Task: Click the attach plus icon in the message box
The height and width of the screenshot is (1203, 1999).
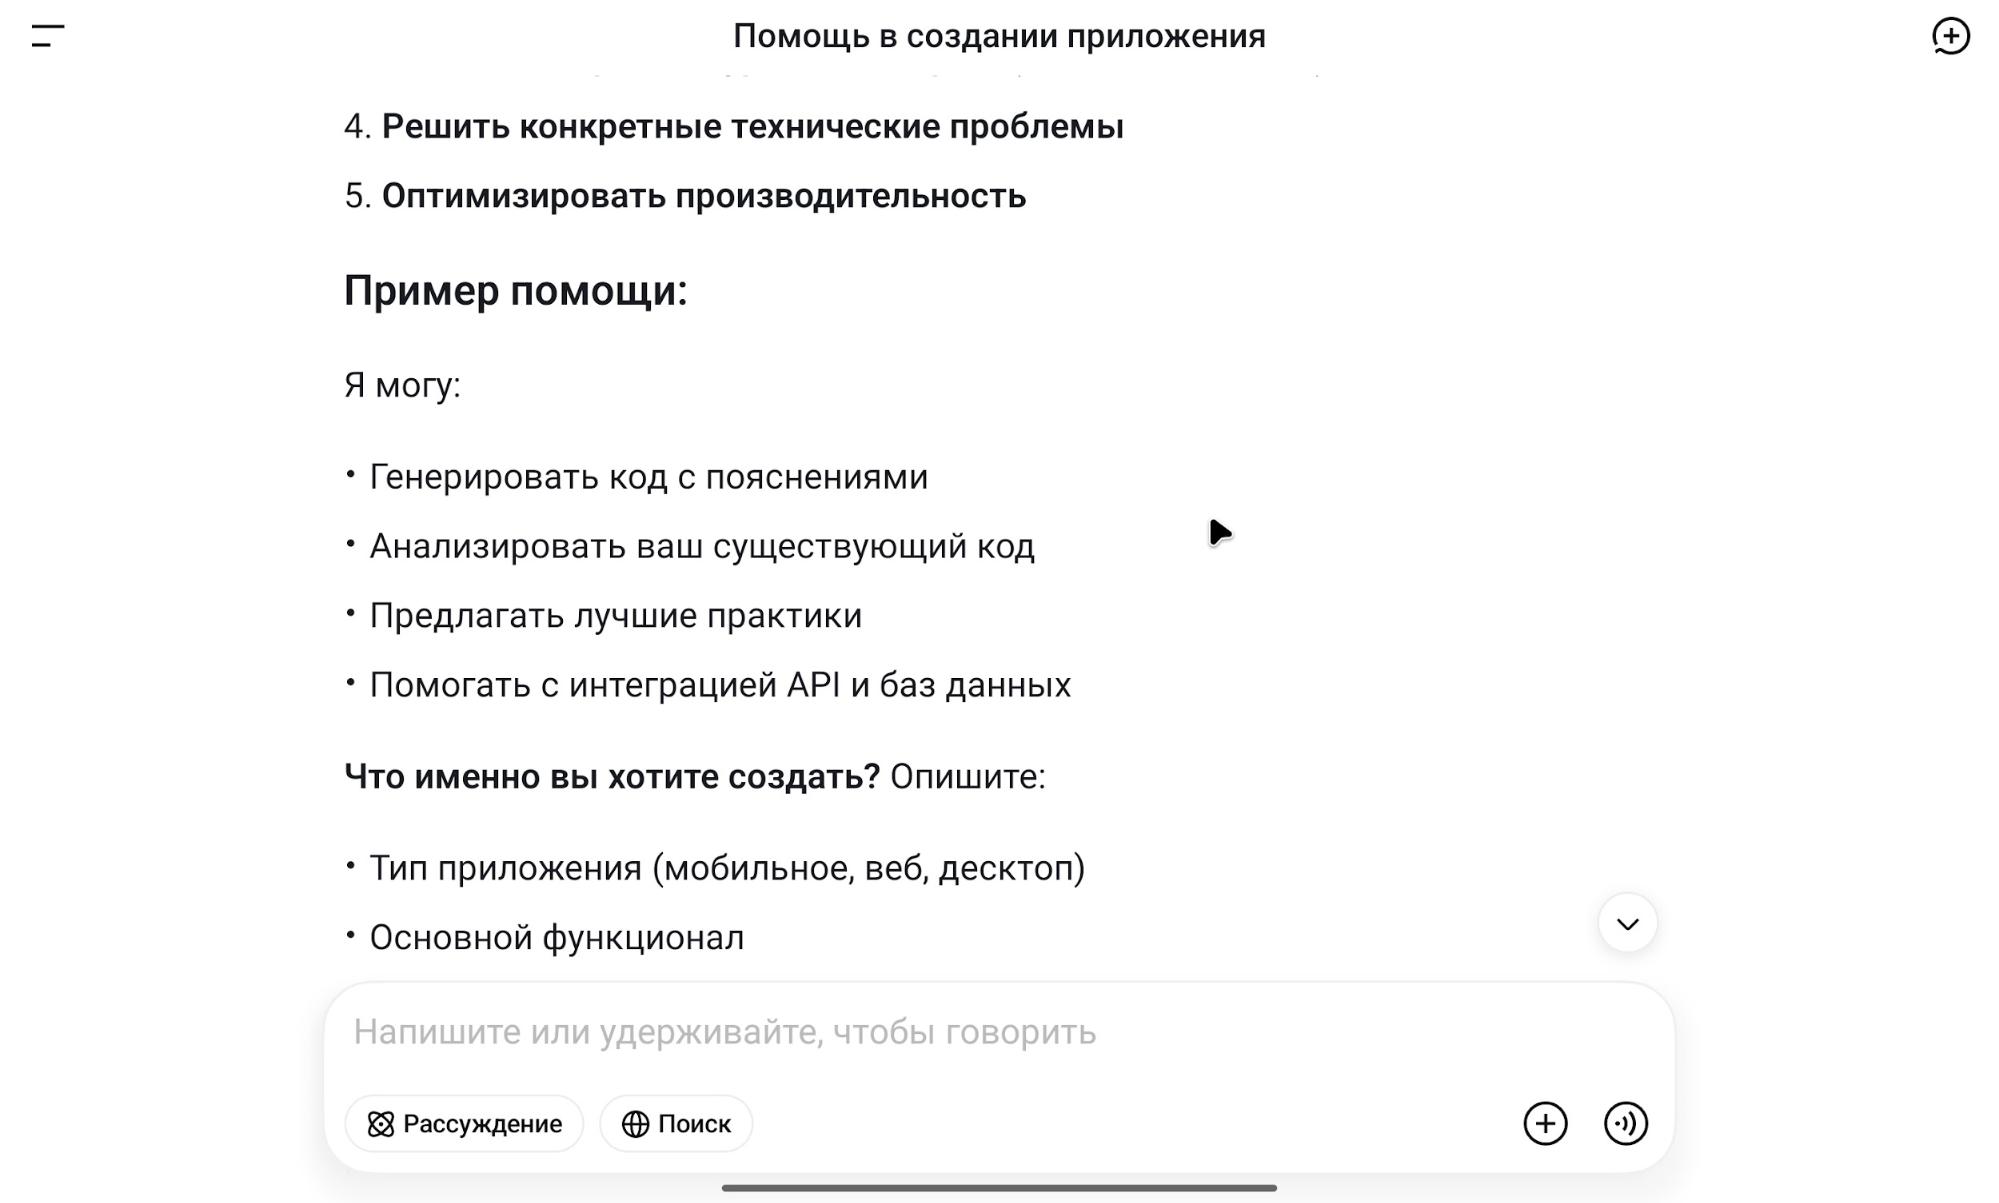Action: tap(1545, 1123)
